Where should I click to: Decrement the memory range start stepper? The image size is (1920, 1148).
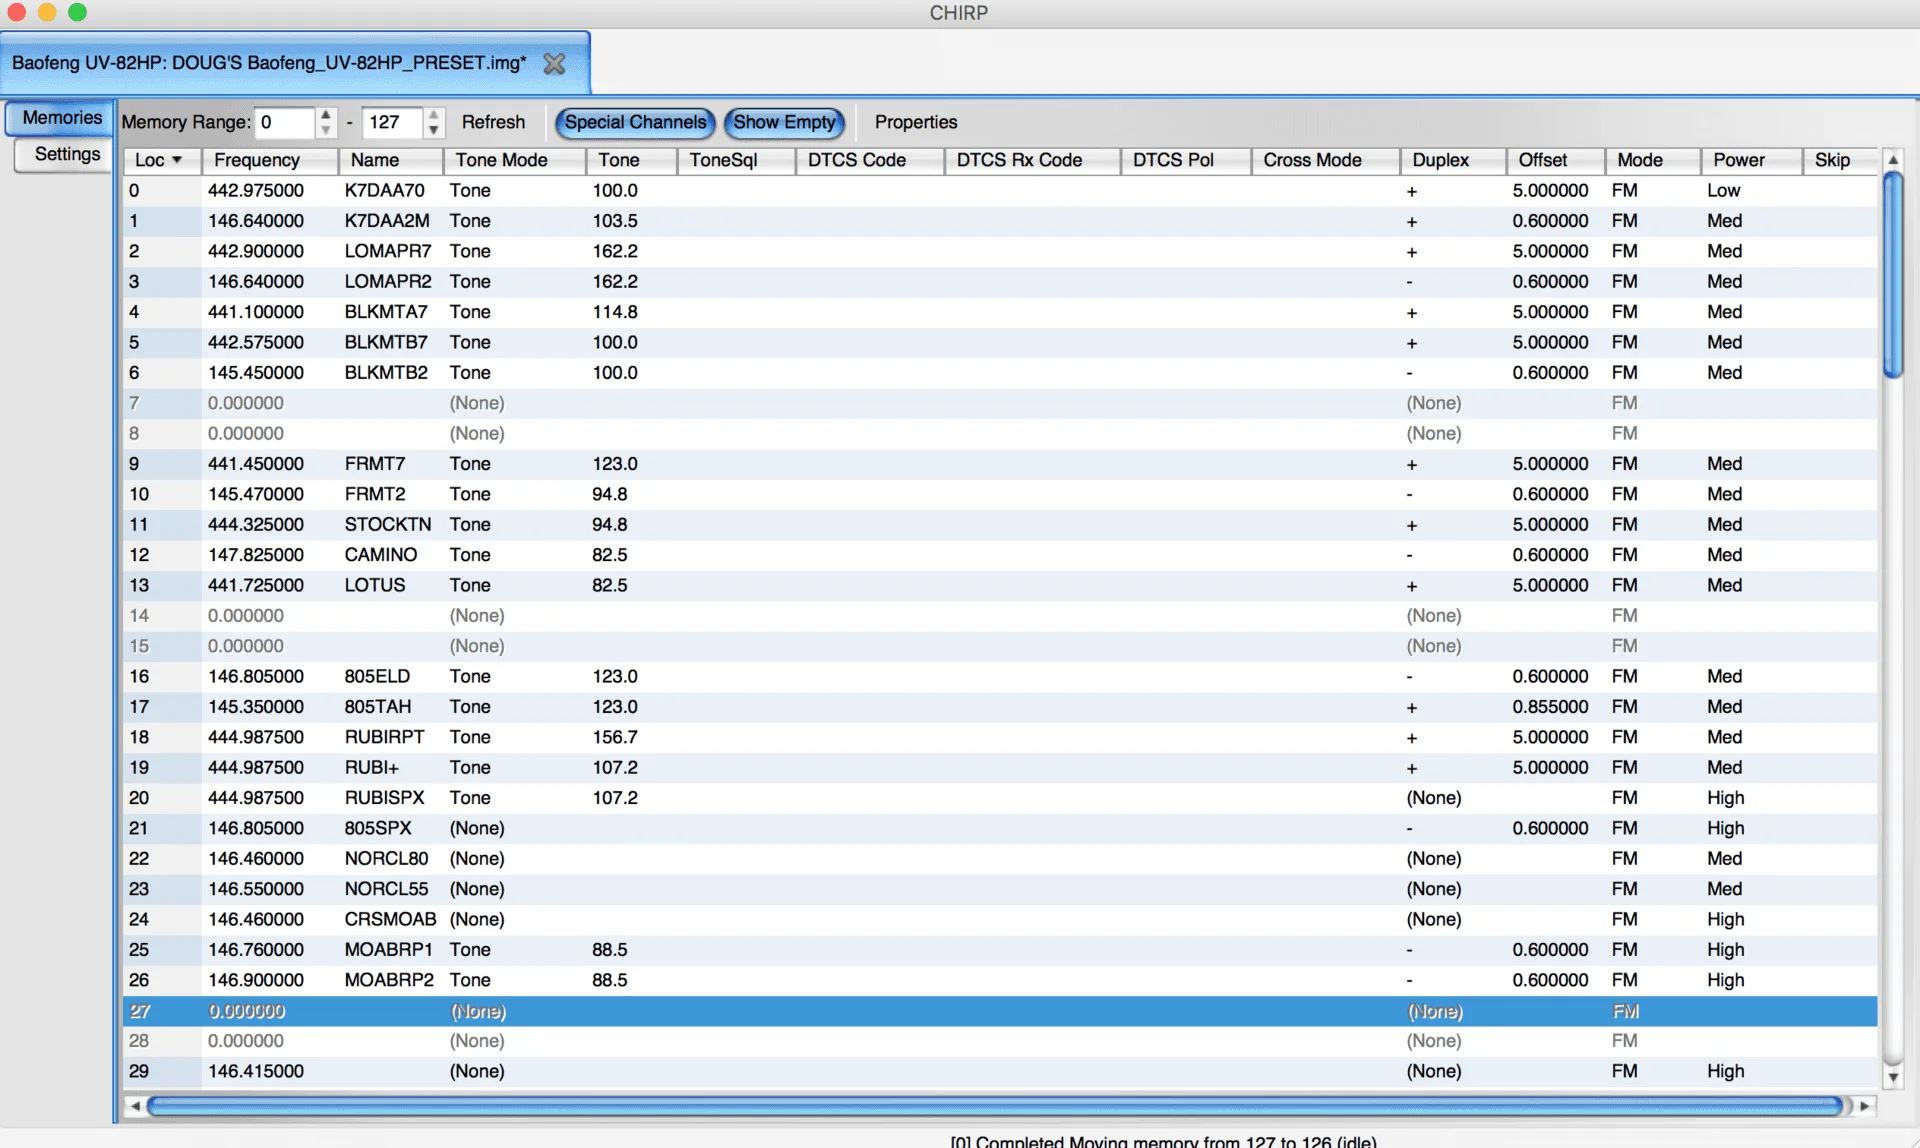[326, 130]
